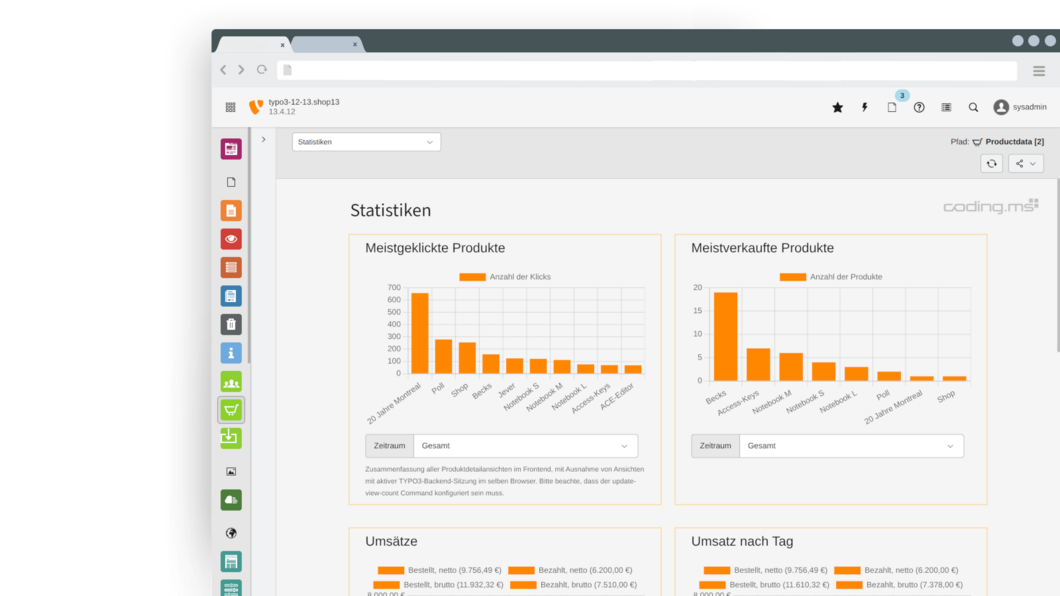Image resolution: width=1060 pixels, height=596 pixels.
Task: Click the help question mark icon
Action: (x=919, y=107)
